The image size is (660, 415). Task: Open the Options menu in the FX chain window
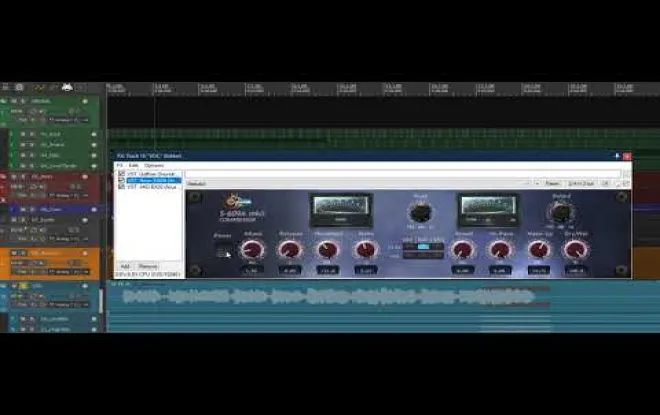(x=154, y=165)
